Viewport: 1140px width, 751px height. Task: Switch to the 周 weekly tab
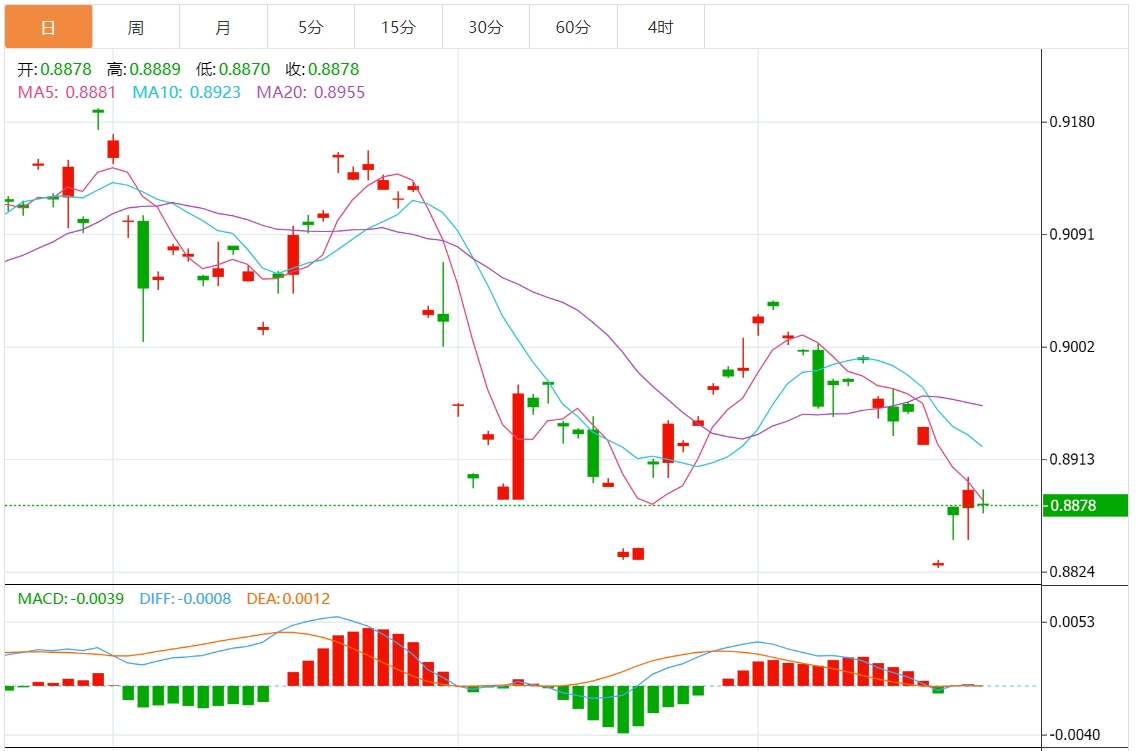(x=136, y=27)
